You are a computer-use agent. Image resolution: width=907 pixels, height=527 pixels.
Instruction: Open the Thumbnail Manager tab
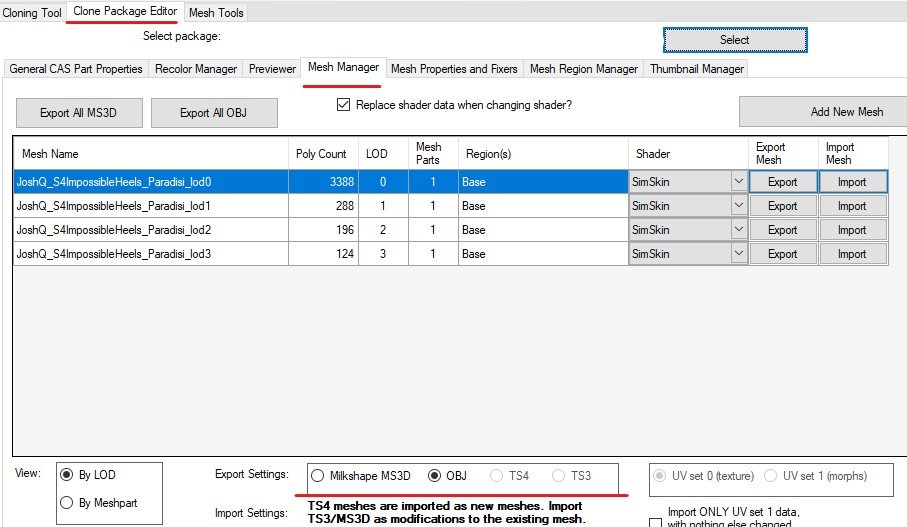coord(696,69)
